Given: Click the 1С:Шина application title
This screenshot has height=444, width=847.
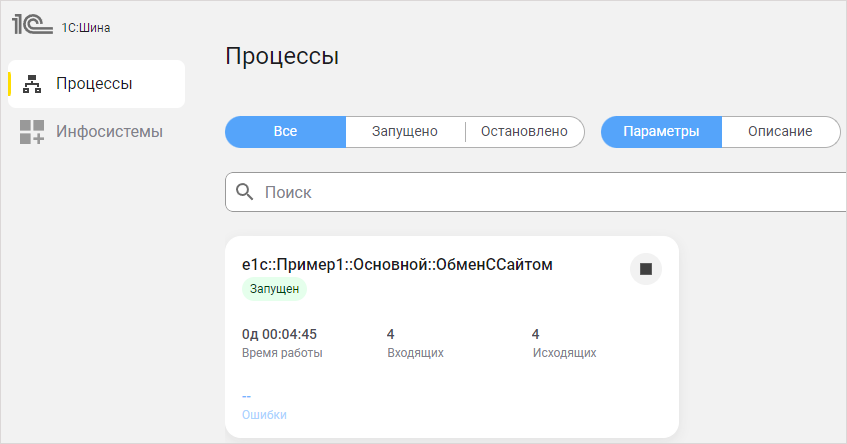Looking at the screenshot, I should click(85, 28).
